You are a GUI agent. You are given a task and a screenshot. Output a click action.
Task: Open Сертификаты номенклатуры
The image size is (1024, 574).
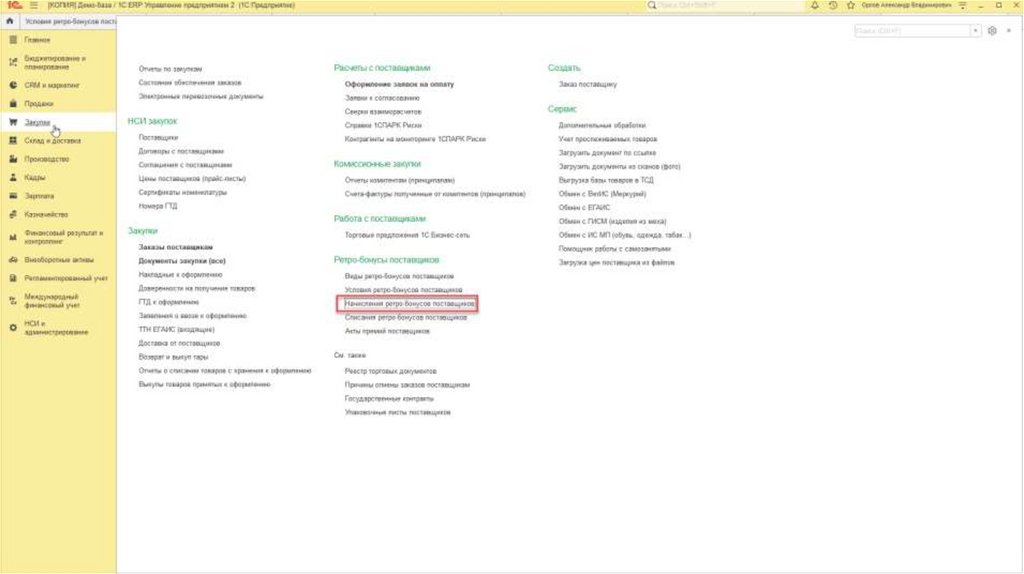coord(182,192)
